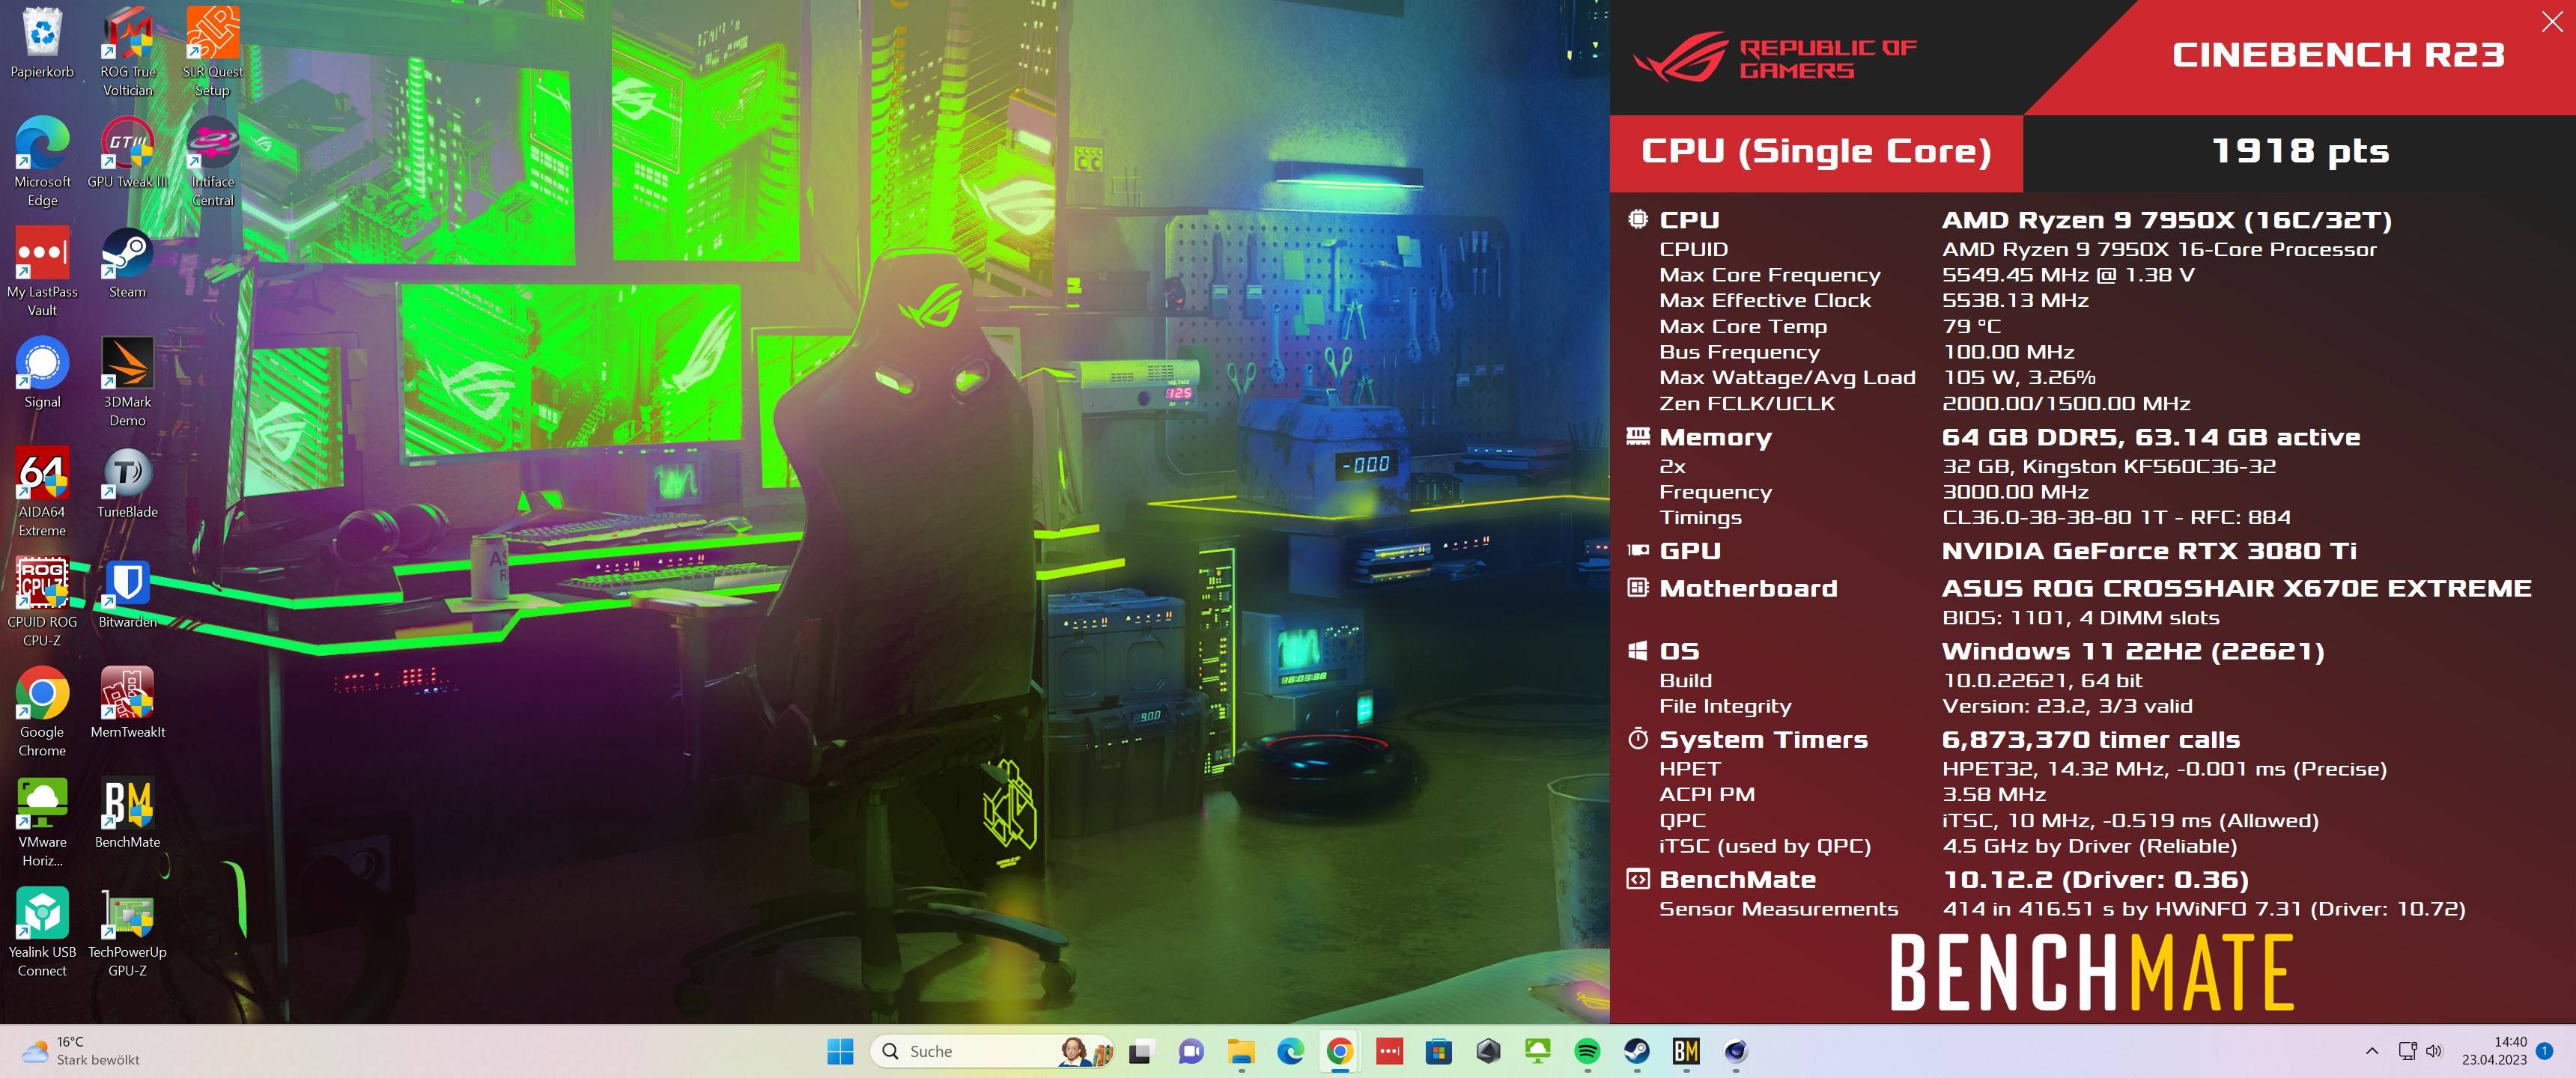Open the volume tray icon

[2434, 1051]
